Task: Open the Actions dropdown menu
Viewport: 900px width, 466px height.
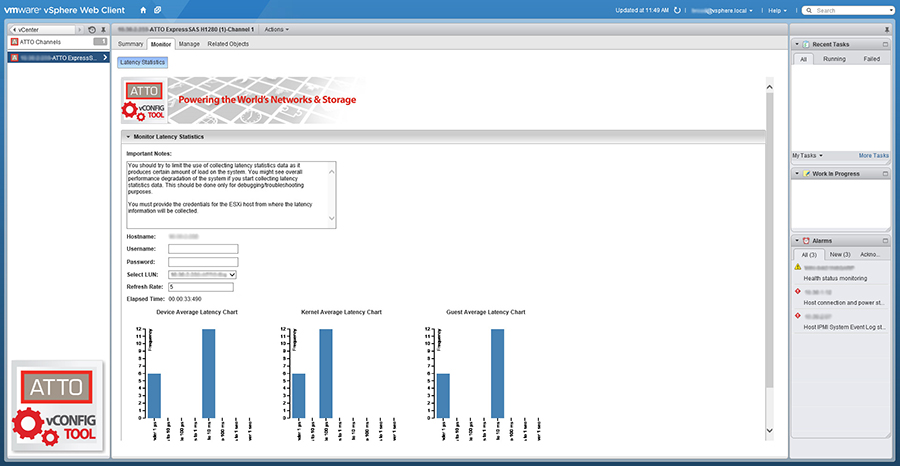Action: (277, 29)
